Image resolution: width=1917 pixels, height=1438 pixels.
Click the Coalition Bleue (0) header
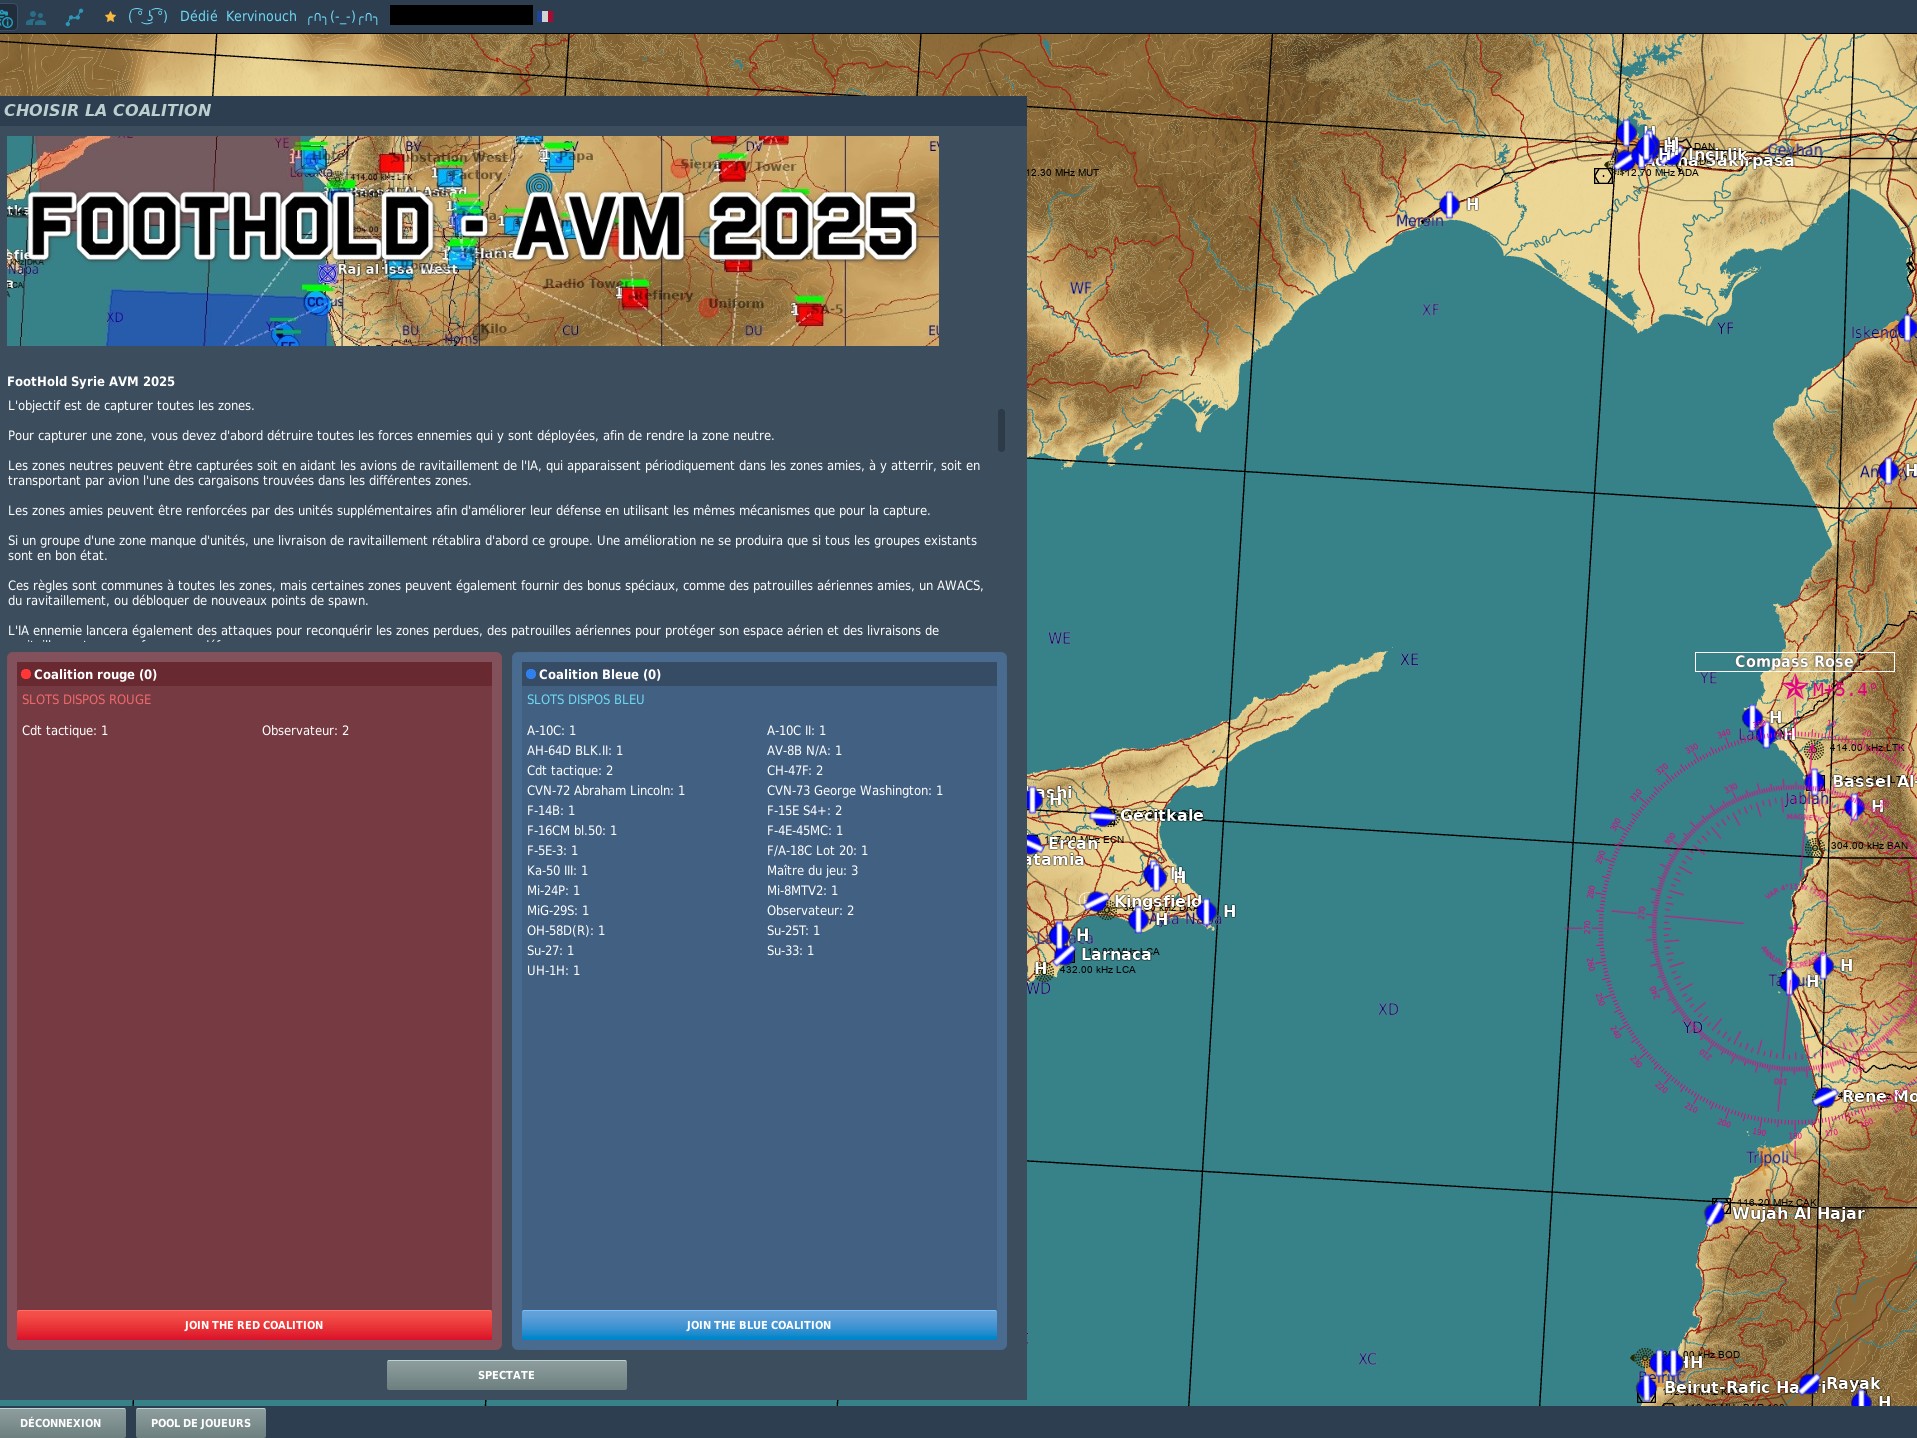point(759,674)
